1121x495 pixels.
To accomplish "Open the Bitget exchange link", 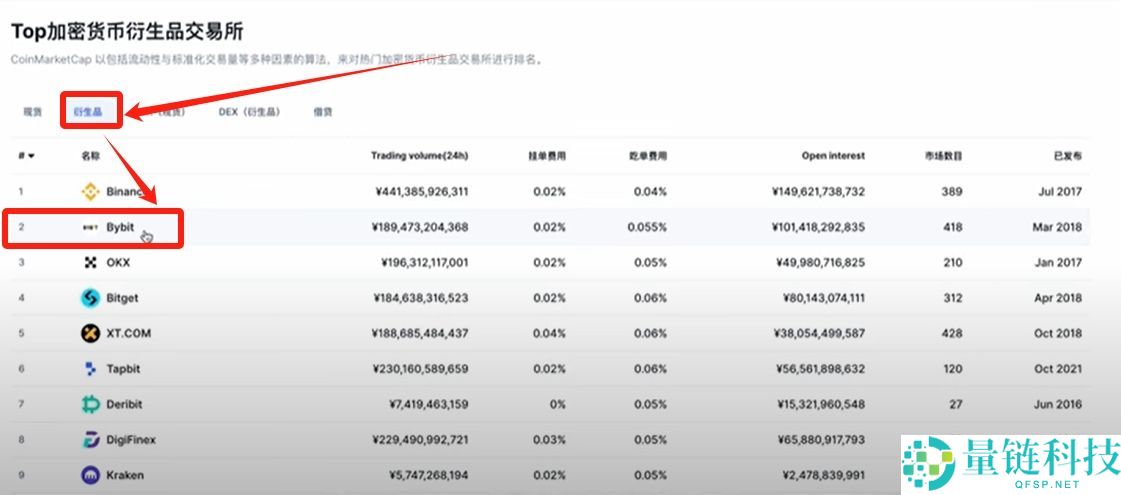I will tap(122, 298).
